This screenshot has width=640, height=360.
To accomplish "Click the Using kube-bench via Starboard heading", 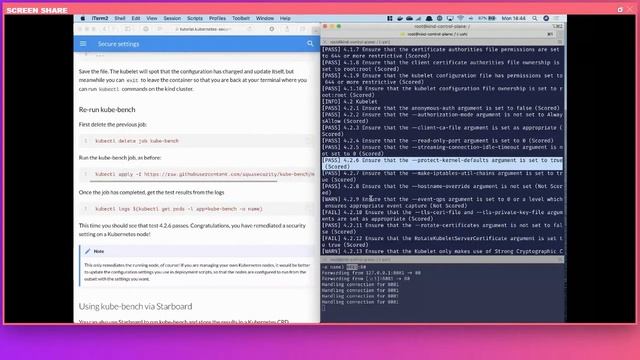I will point(136,306).
